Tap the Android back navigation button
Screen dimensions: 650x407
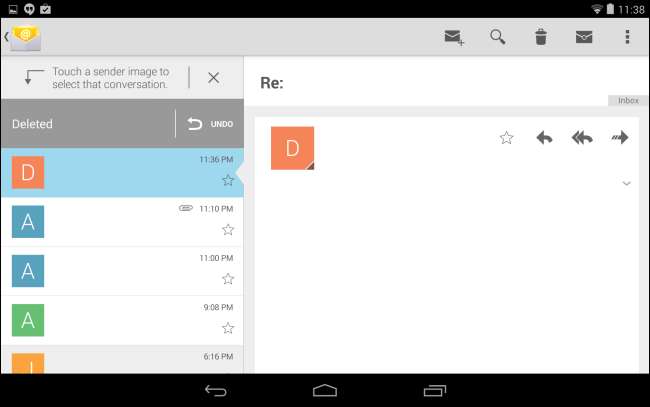click(216, 390)
